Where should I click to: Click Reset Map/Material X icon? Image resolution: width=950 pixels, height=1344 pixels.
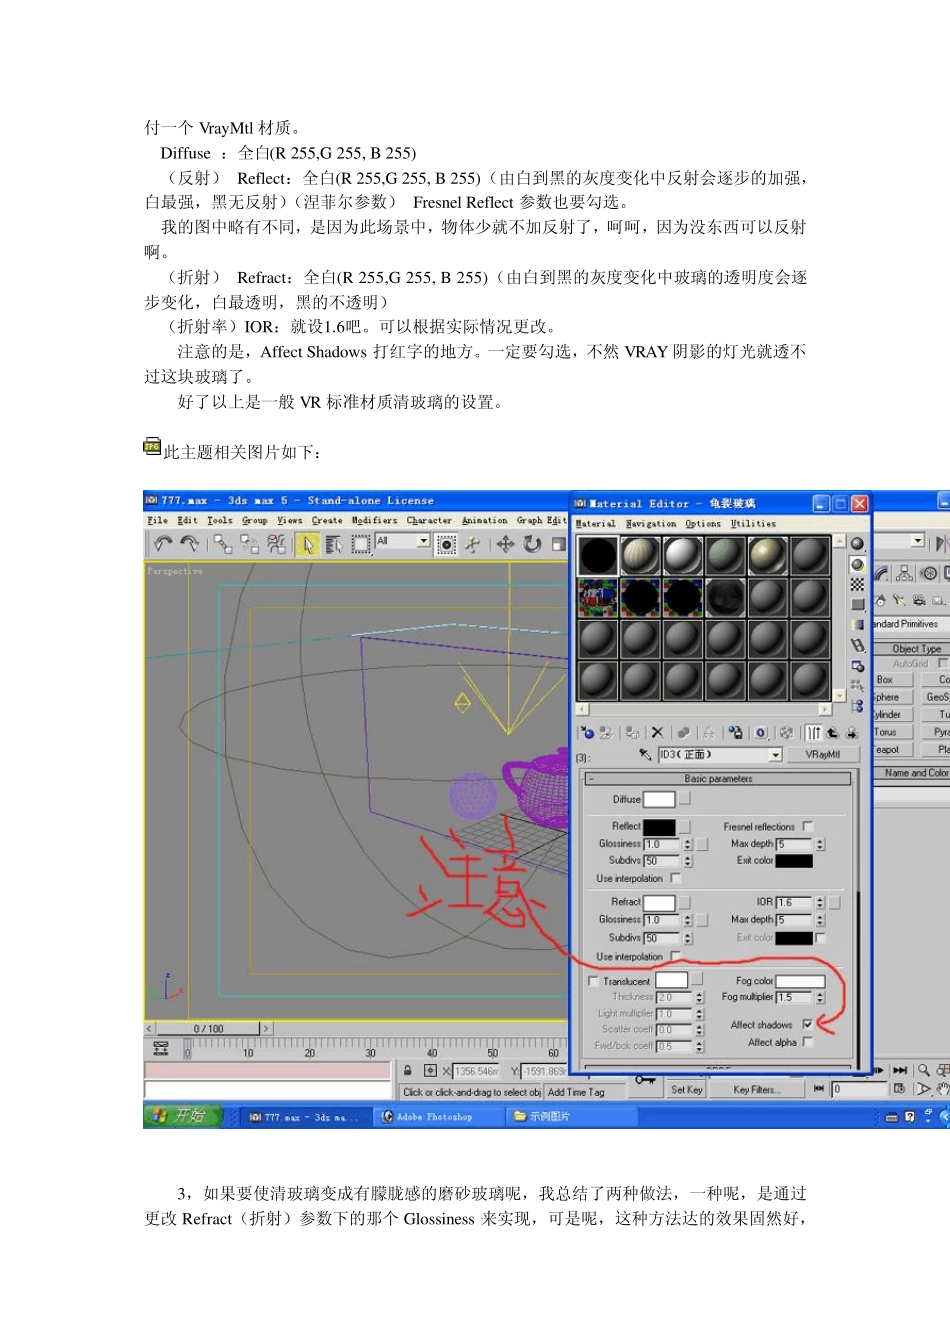tap(657, 733)
